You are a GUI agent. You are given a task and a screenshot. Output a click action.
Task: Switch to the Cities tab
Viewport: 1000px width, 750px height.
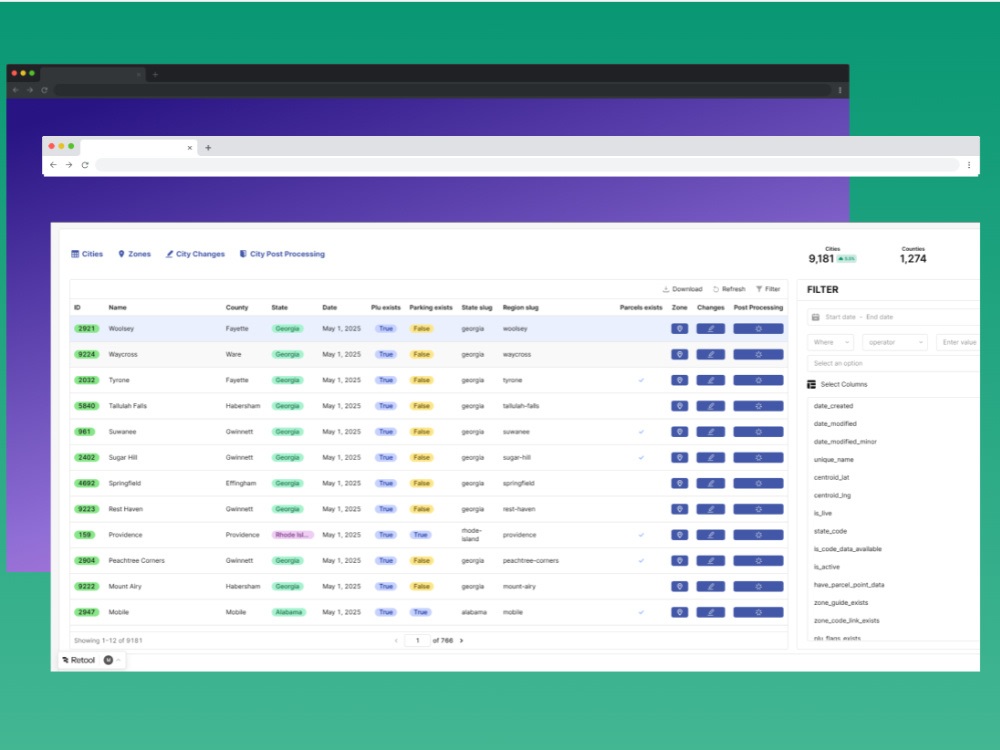coord(87,254)
